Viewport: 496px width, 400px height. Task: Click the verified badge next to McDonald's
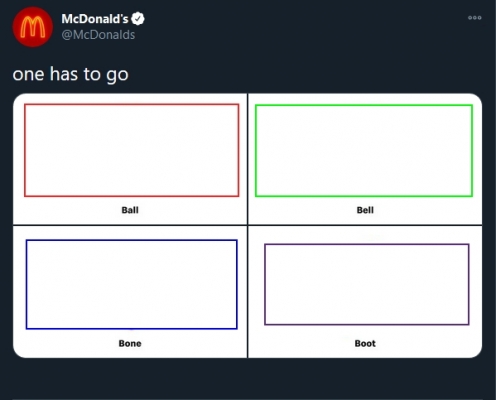click(x=138, y=19)
